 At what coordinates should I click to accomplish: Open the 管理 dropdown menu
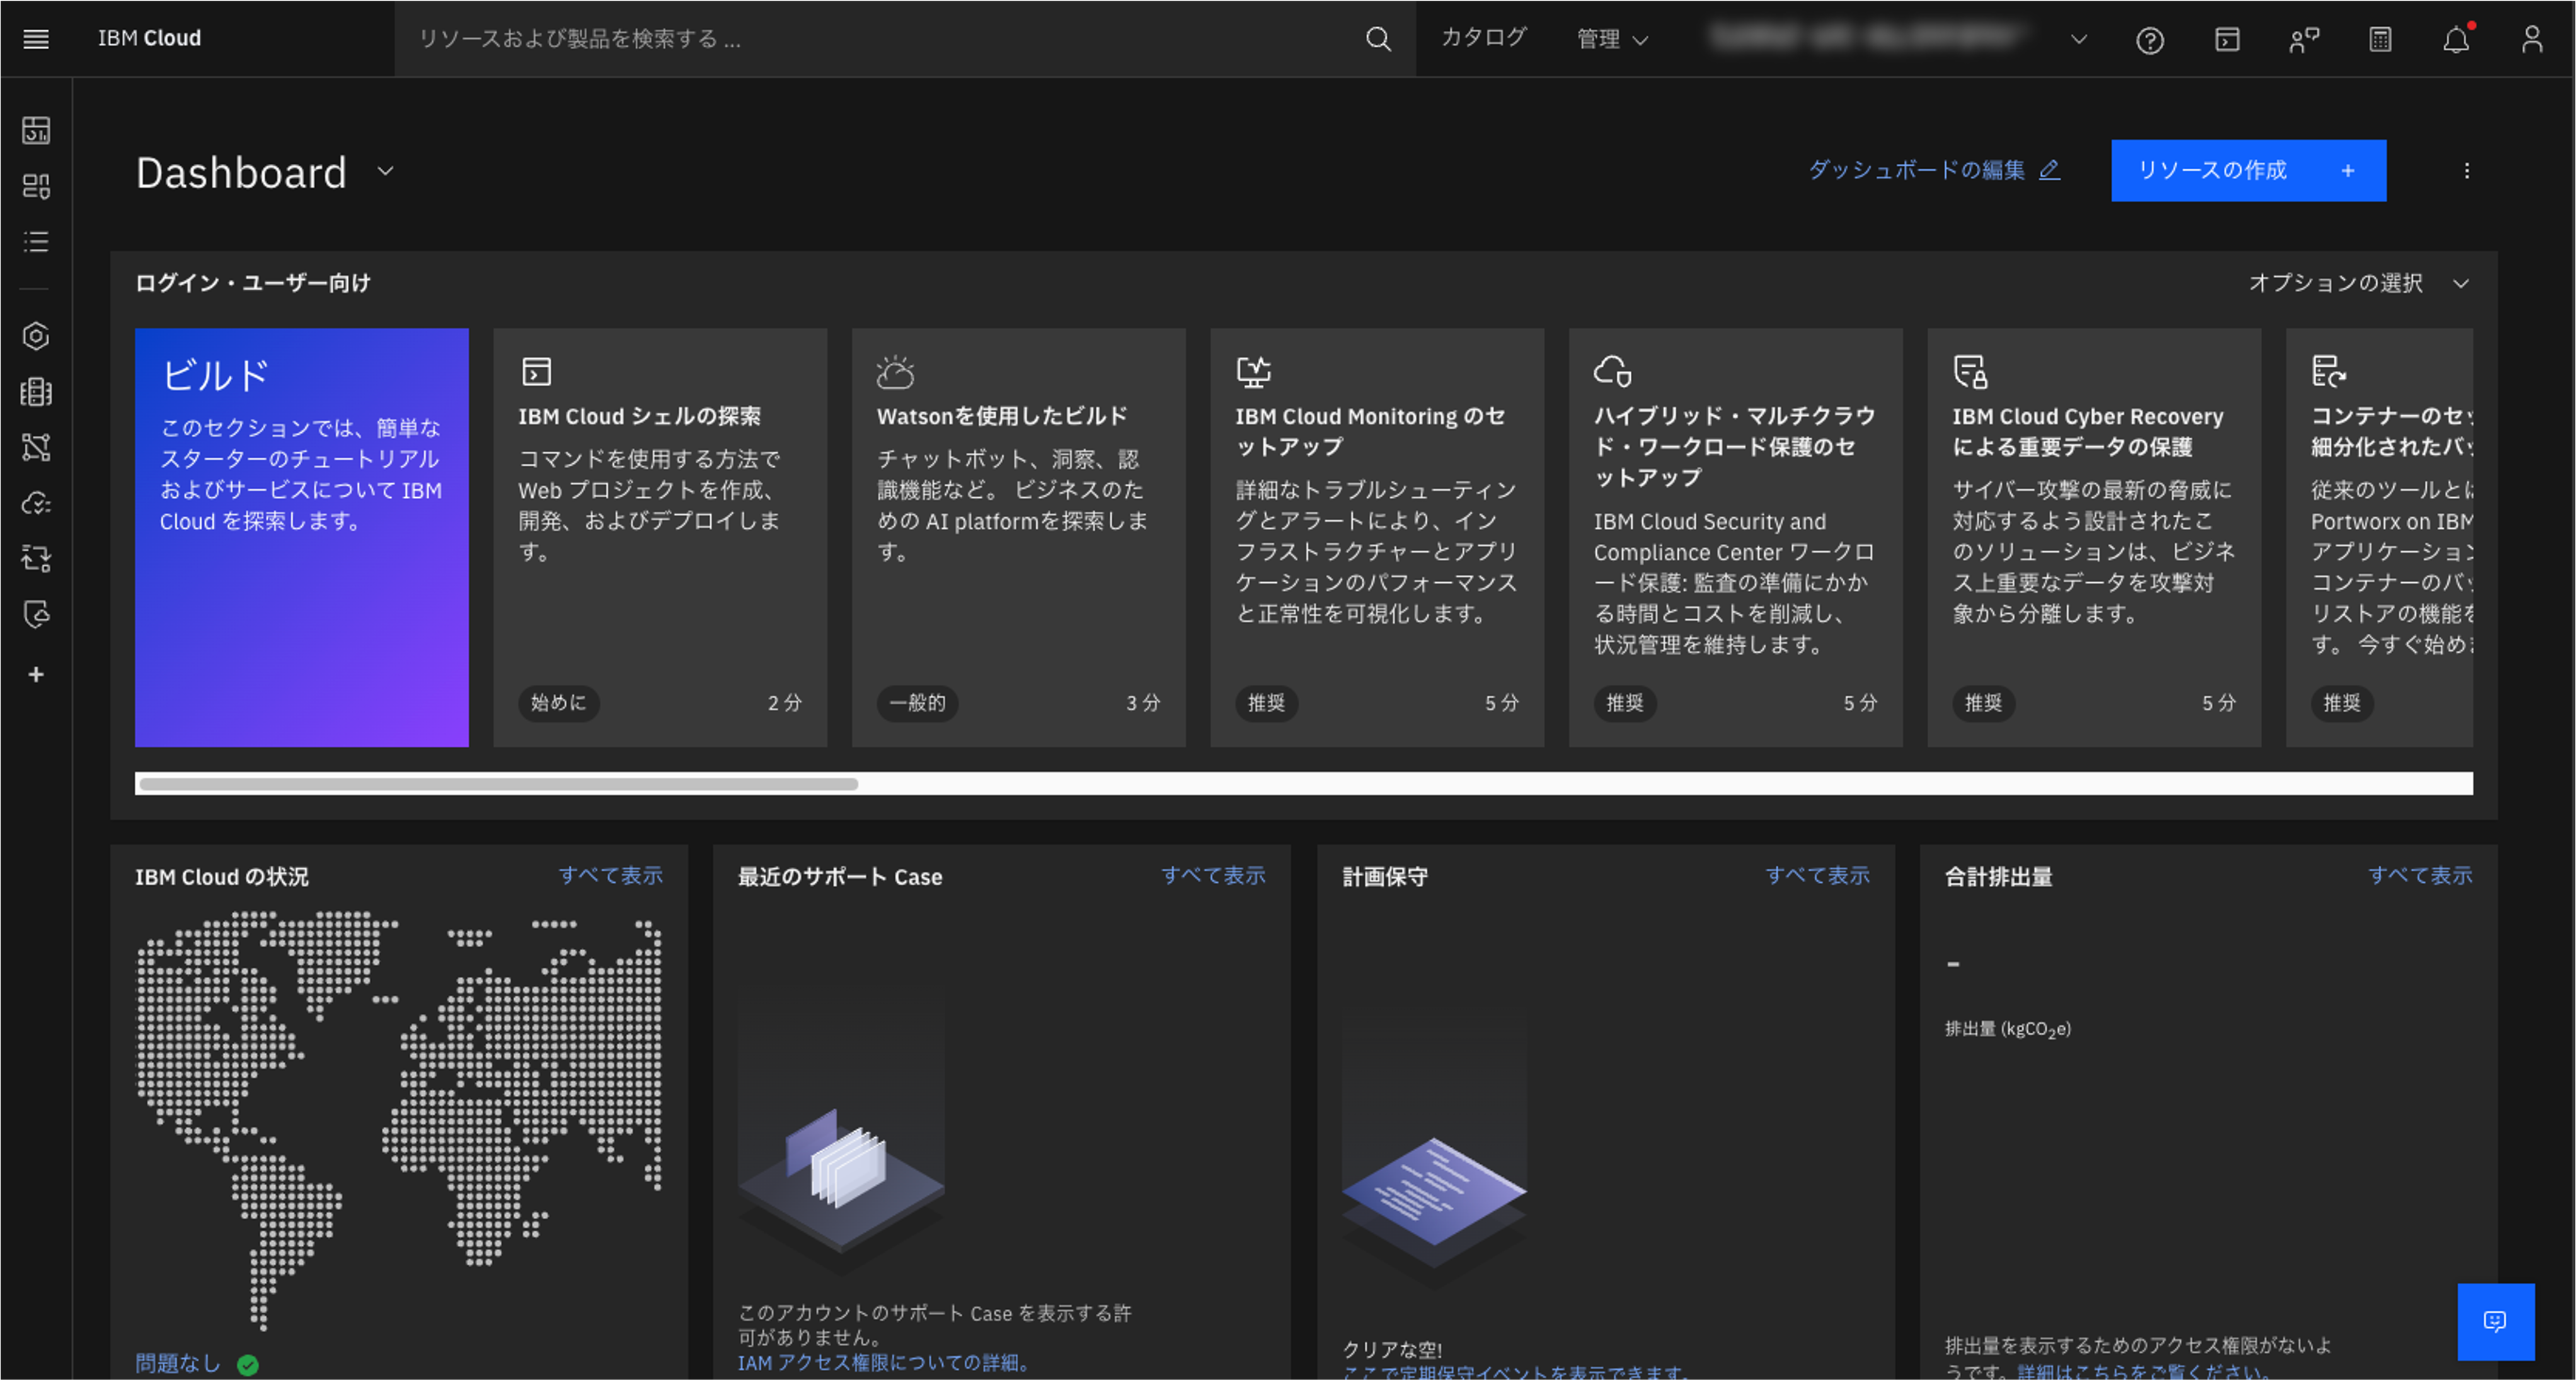[x=1611, y=39]
